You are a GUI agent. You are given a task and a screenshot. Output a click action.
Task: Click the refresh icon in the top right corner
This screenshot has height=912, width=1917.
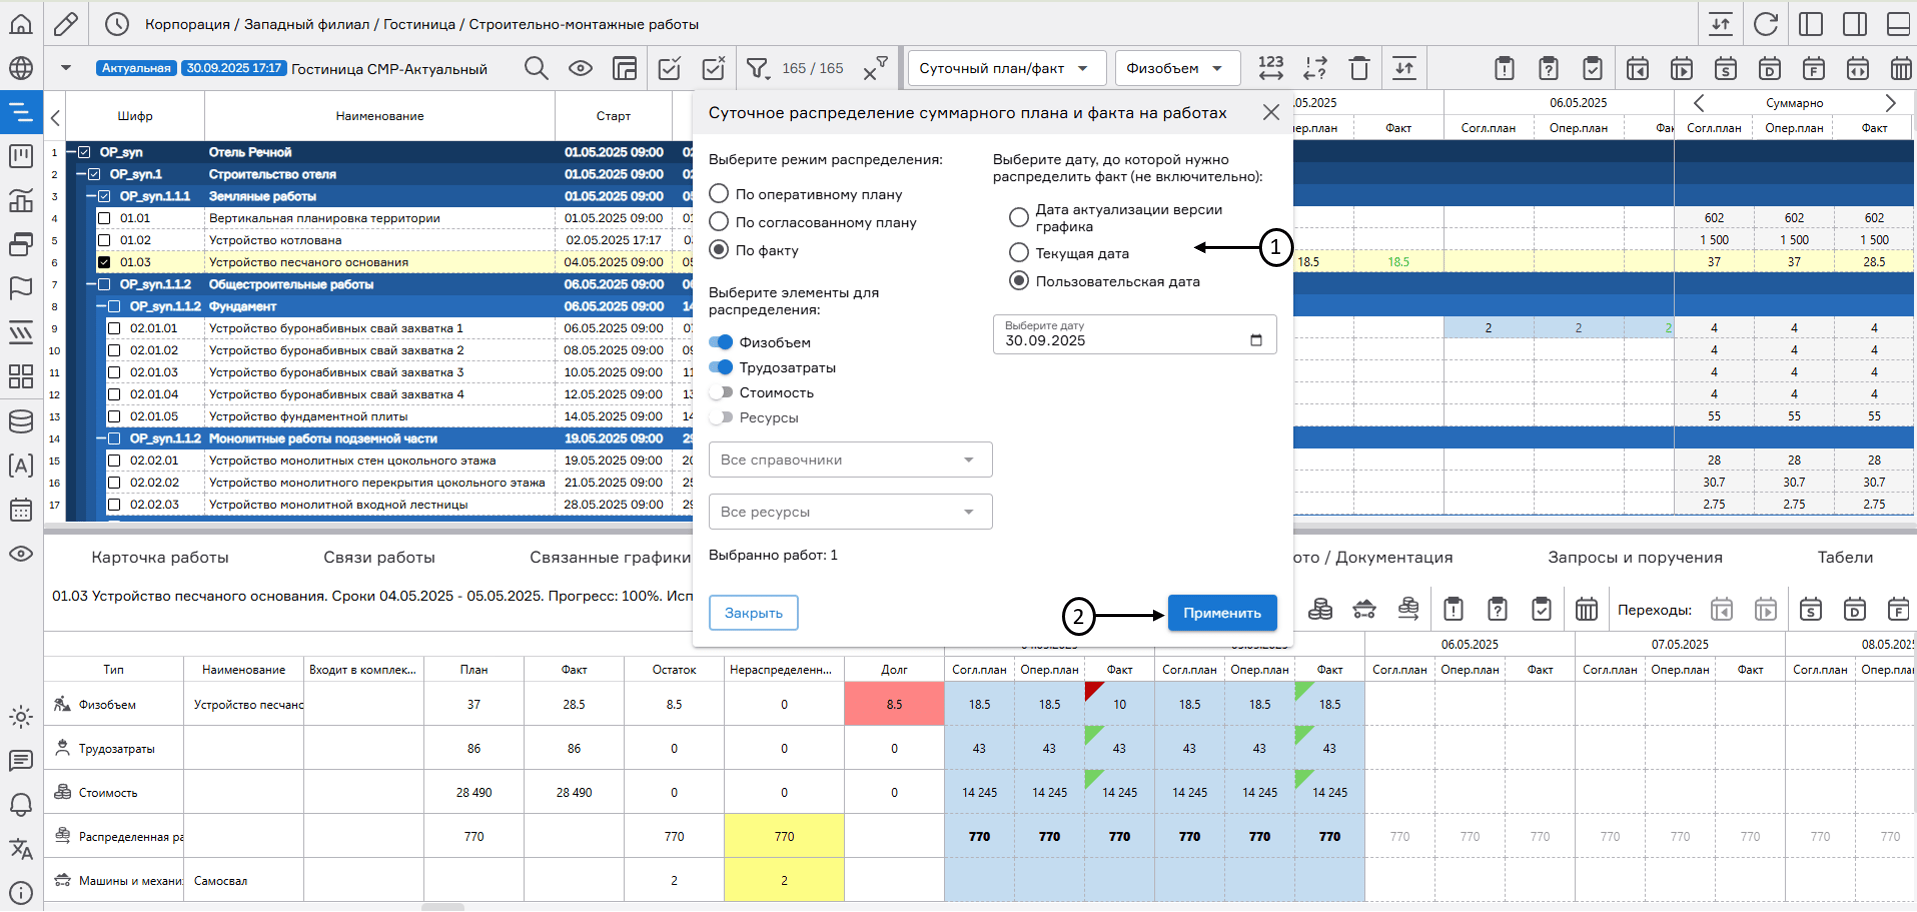pos(1767,22)
